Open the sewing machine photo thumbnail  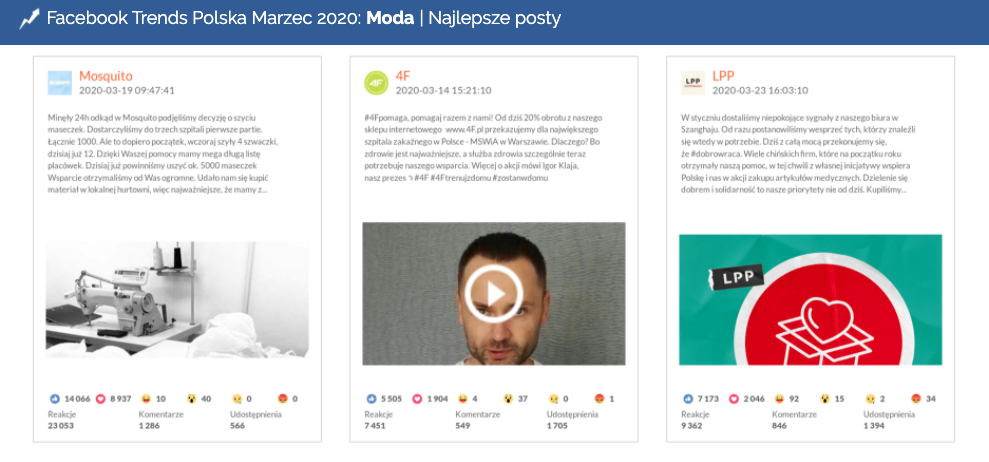[177, 298]
